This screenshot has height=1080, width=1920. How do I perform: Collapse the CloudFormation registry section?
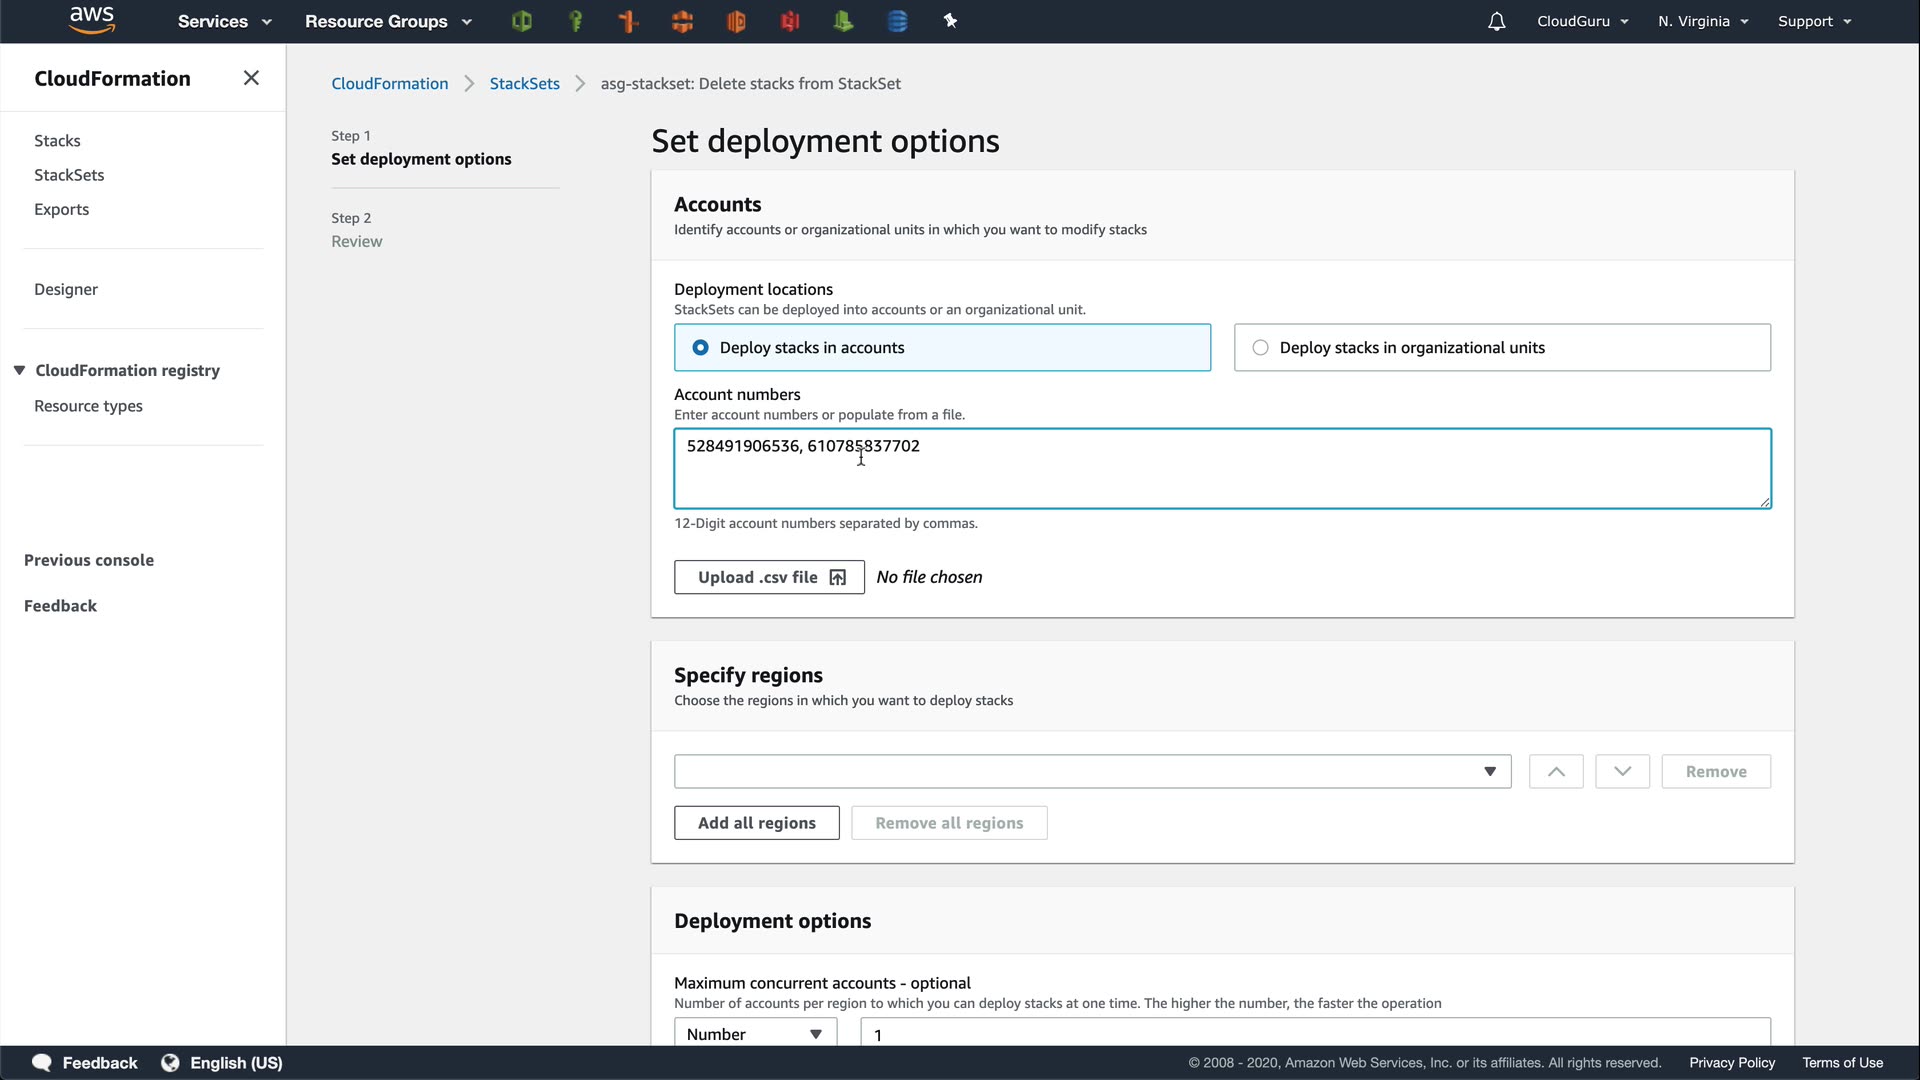[x=19, y=370]
